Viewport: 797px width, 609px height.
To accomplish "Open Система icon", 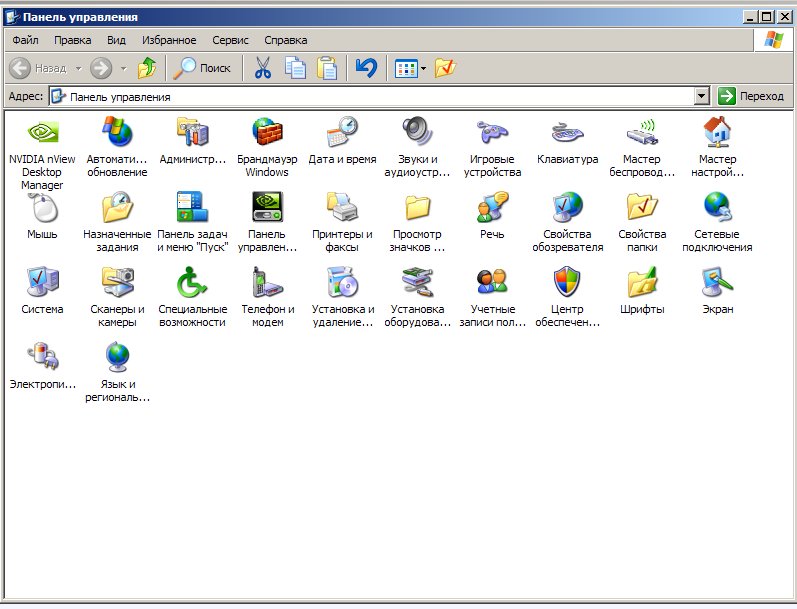I will [x=43, y=282].
